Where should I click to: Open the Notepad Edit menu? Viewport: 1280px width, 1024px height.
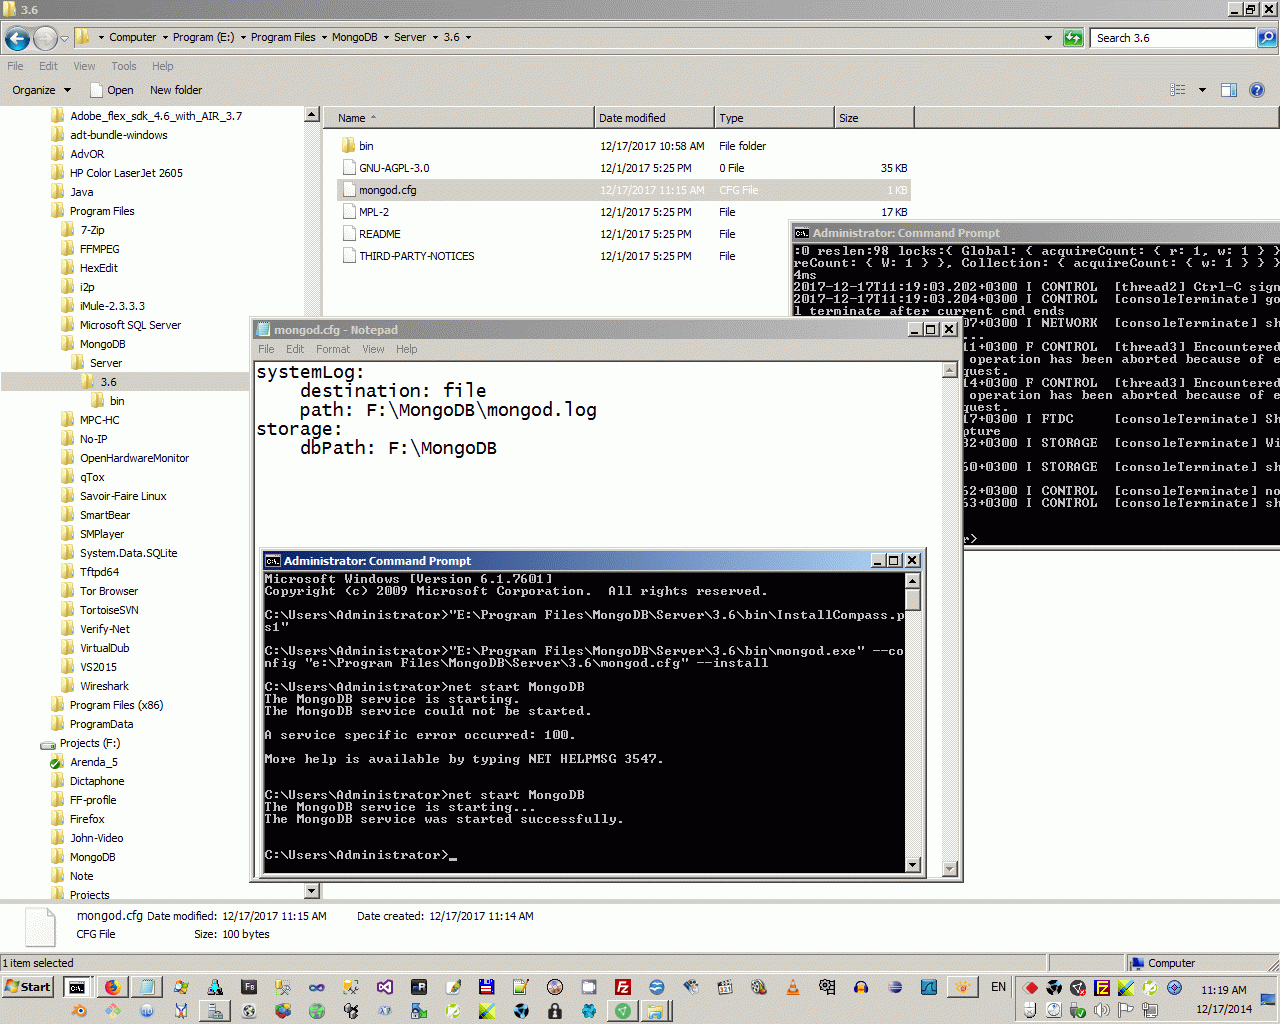click(295, 349)
